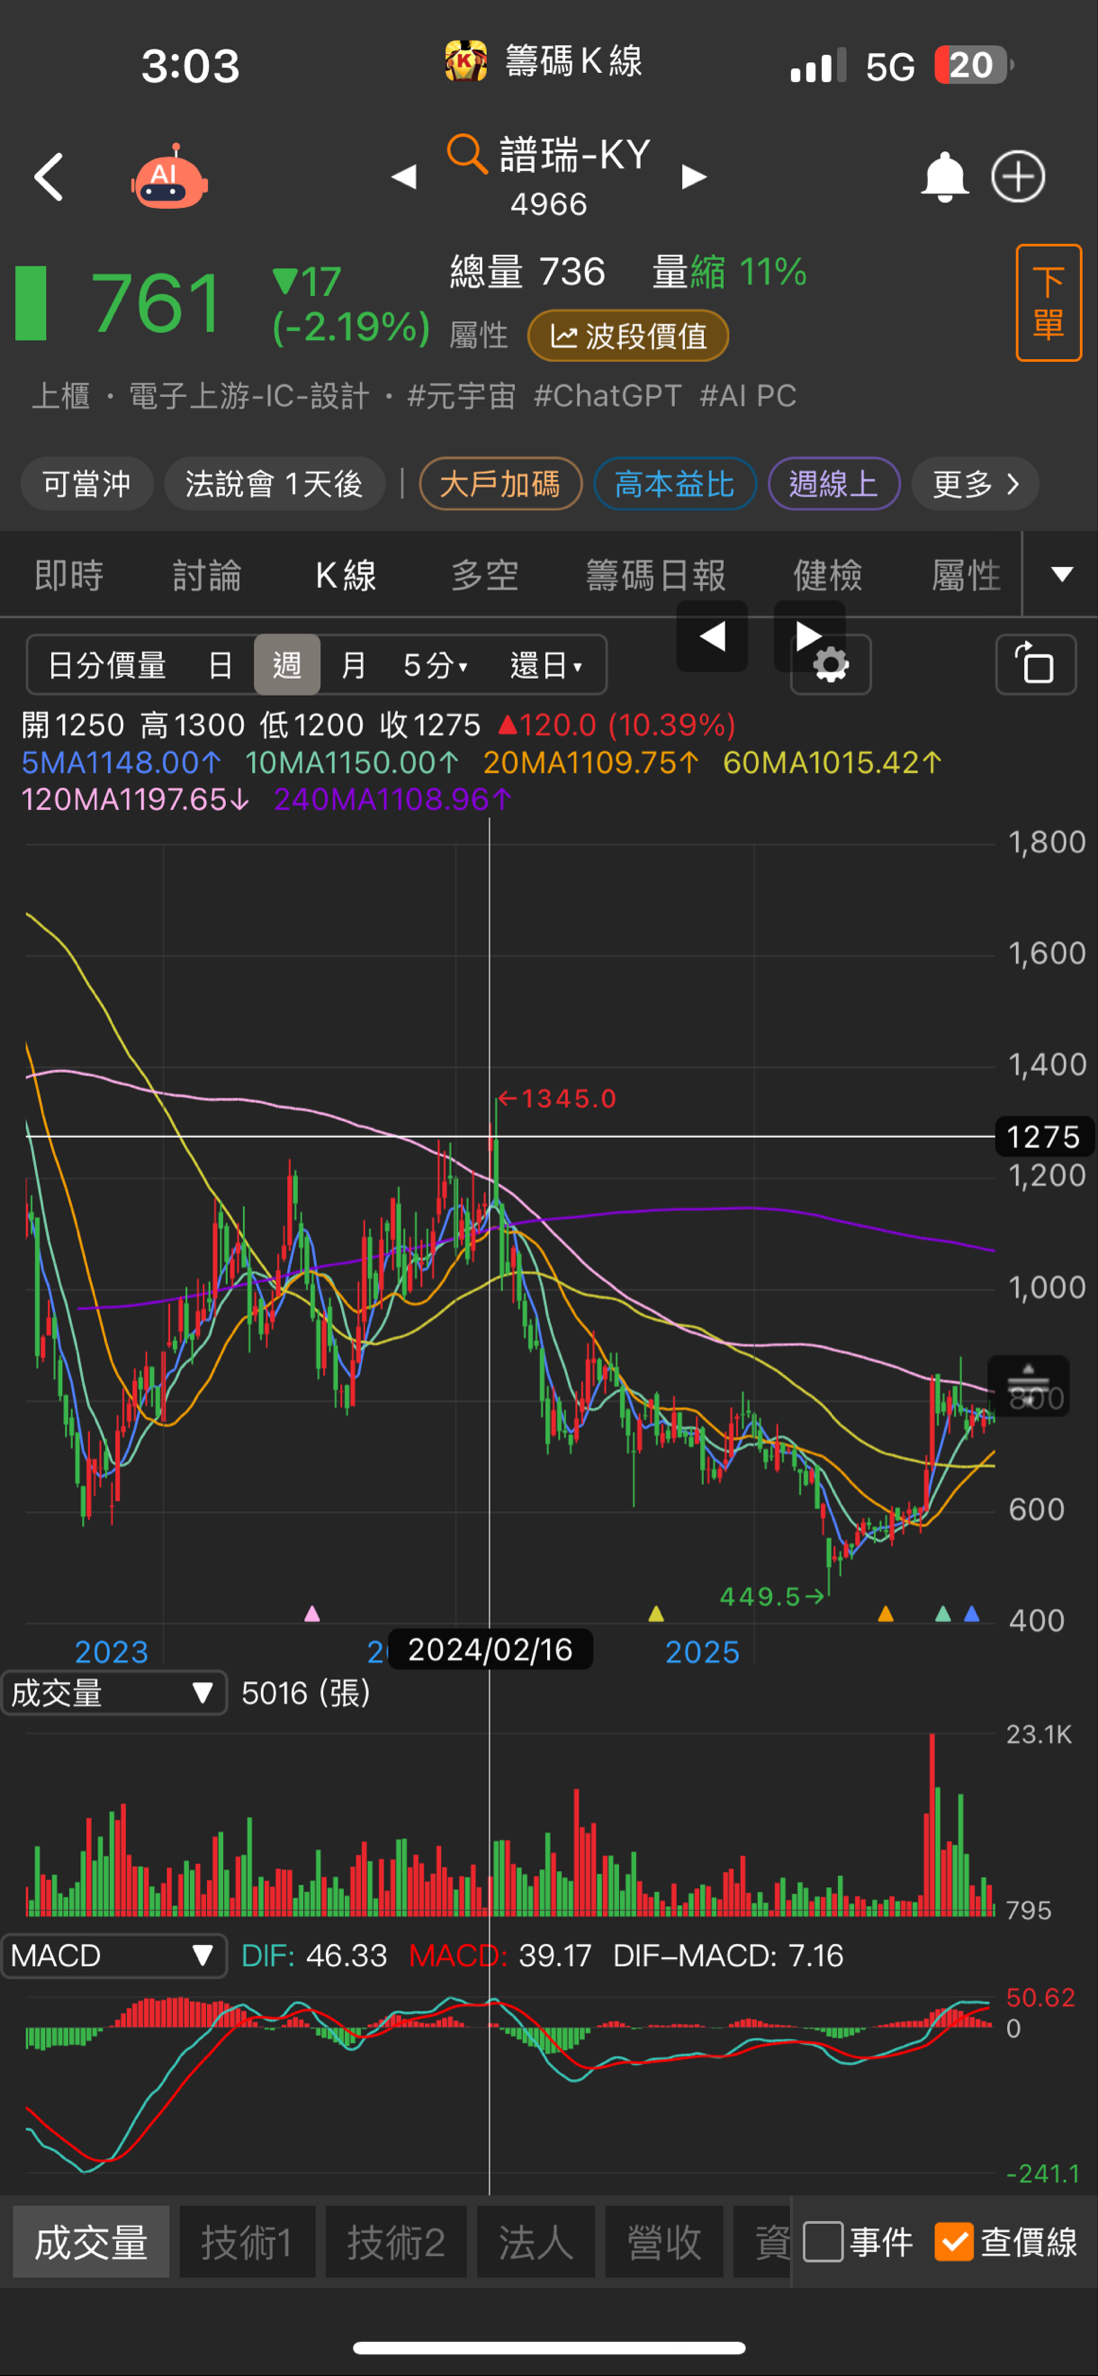Select daily 日 period
Viewport: 1098px width, 2376px height.
tap(220, 665)
